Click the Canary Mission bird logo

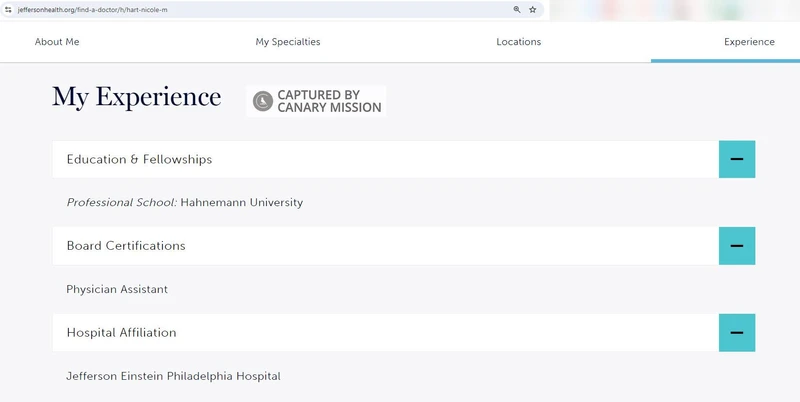(x=263, y=101)
